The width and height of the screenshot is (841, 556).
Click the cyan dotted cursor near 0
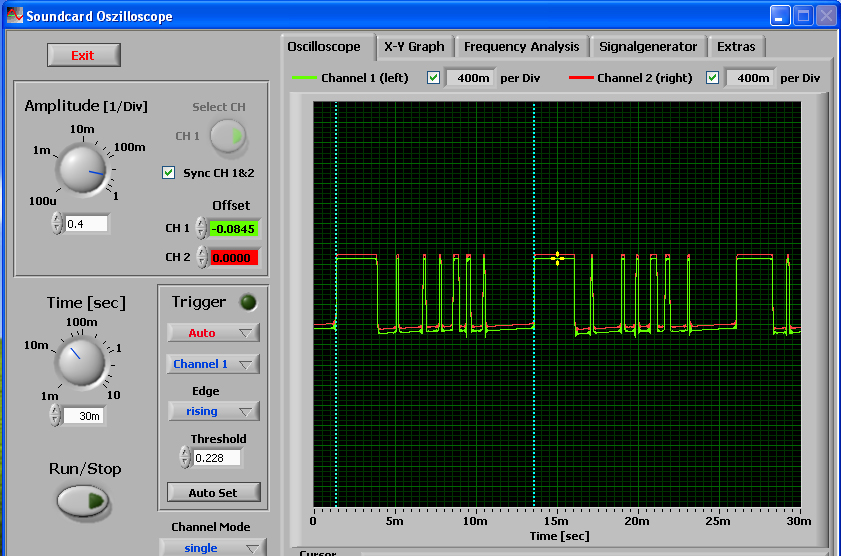[336, 304]
